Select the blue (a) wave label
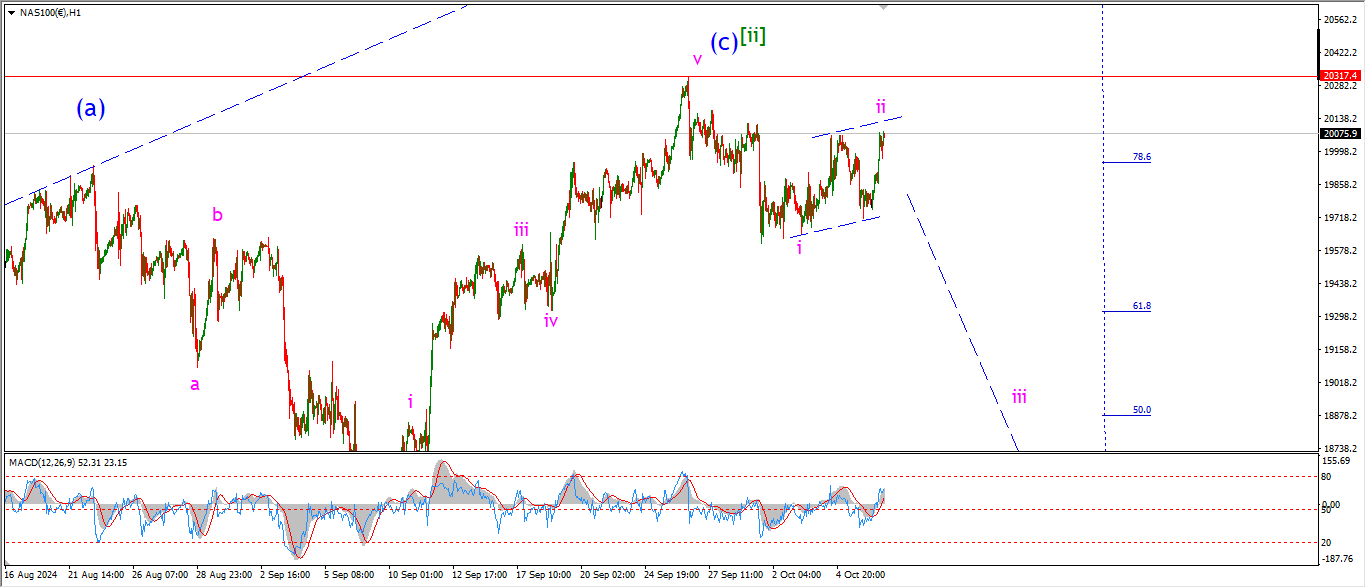This screenshot has width=1366, height=588. [90, 109]
